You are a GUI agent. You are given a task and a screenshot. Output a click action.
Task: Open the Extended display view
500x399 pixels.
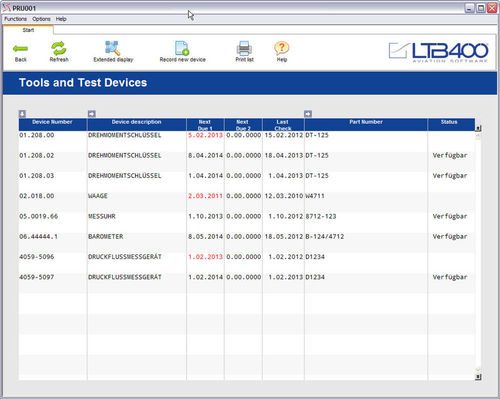coord(113,52)
